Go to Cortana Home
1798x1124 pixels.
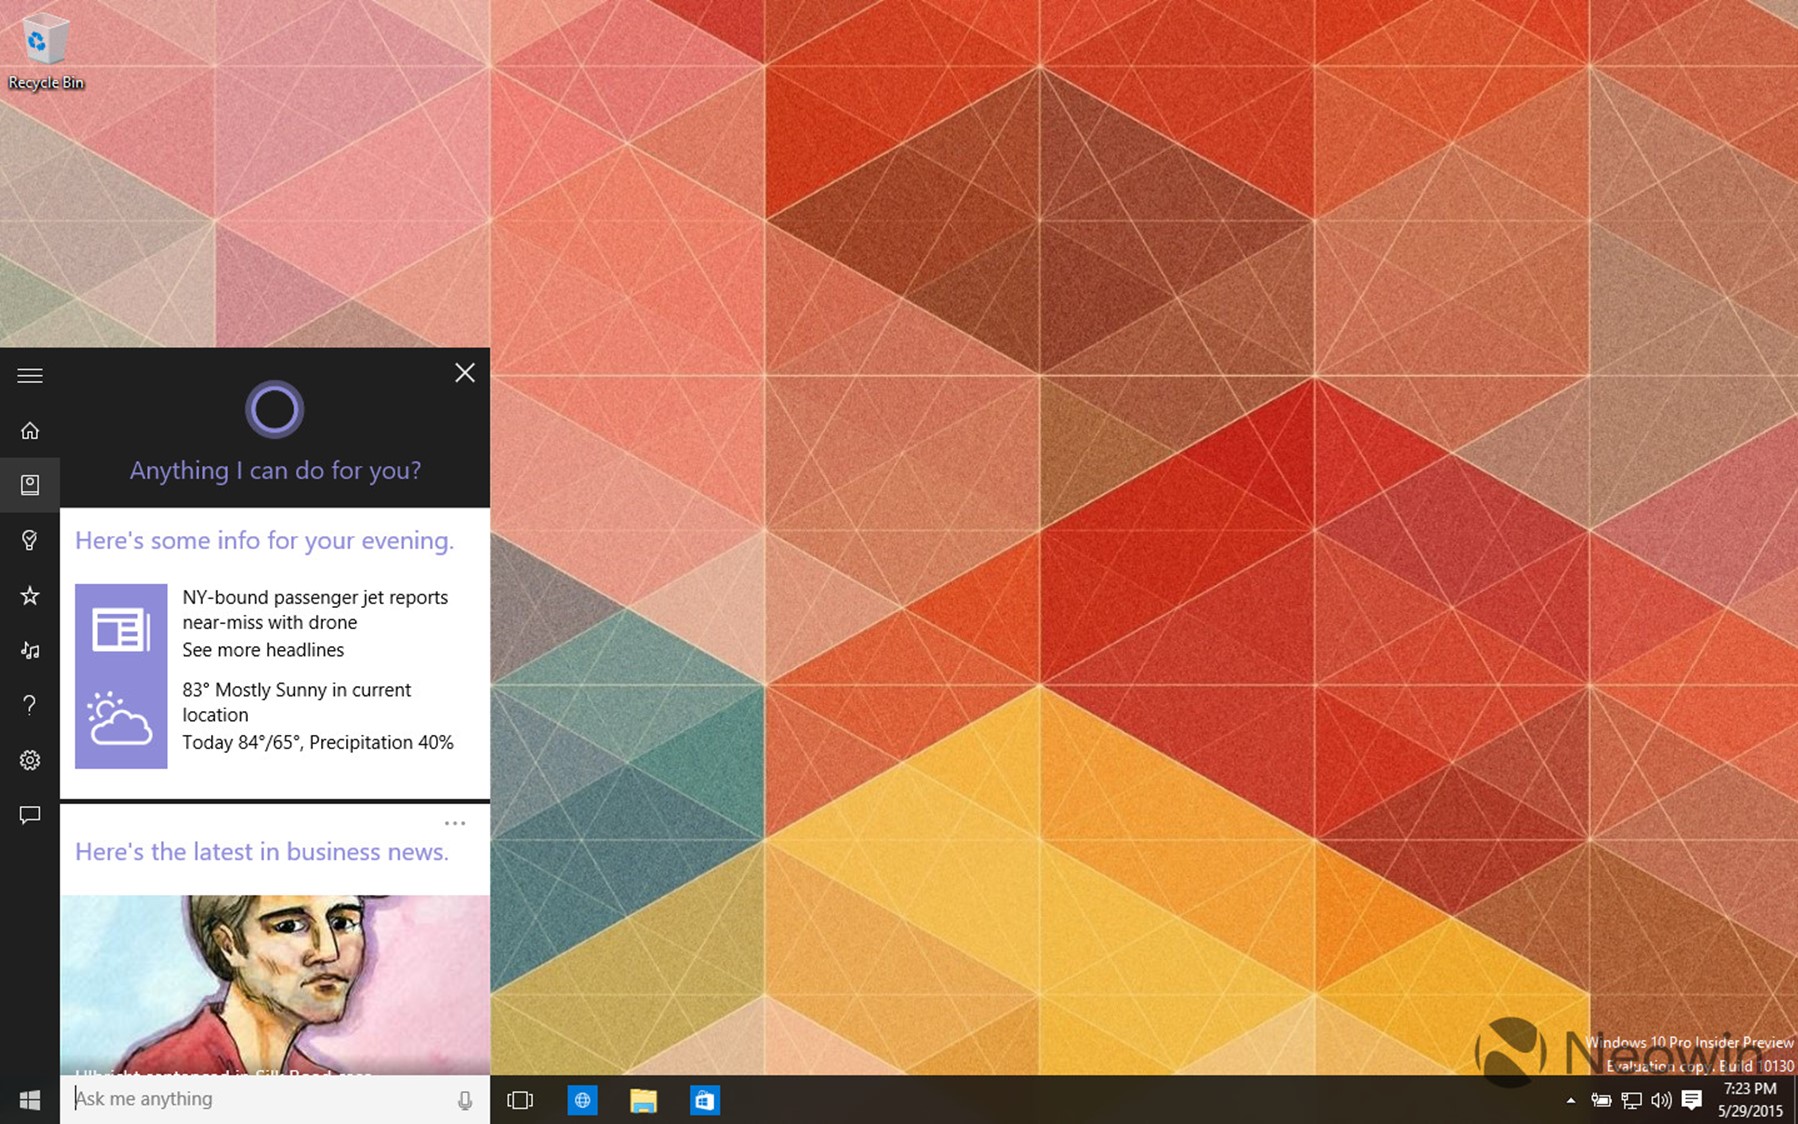[30, 431]
